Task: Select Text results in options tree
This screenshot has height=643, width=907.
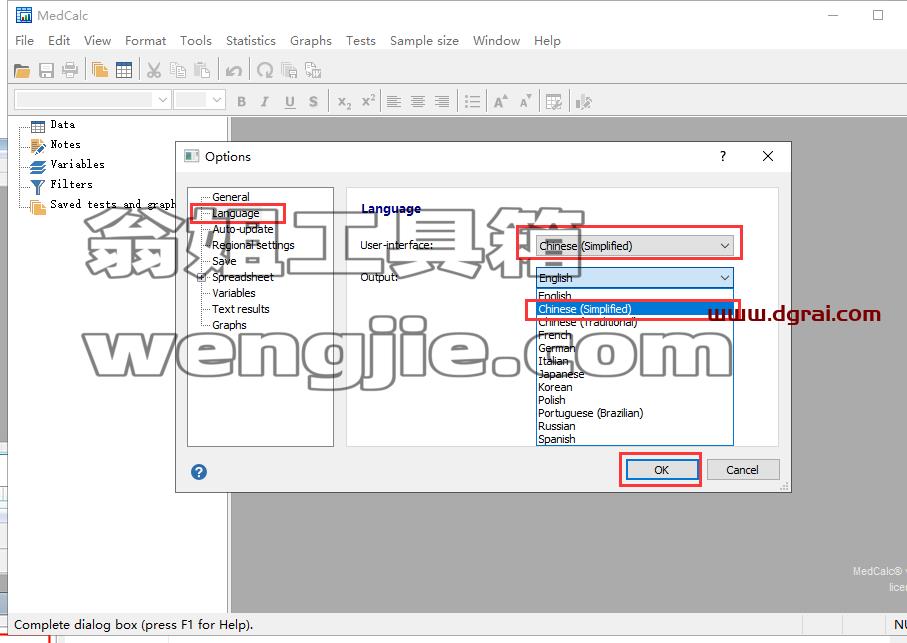Action: click(x=241, y=309)
